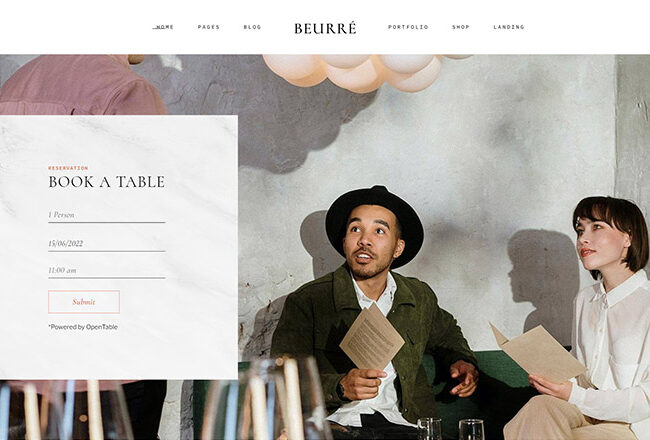The width and height of the screenshot is (650, 440).
Task: Open the Portfolio menu item
Action: point(408,27)
